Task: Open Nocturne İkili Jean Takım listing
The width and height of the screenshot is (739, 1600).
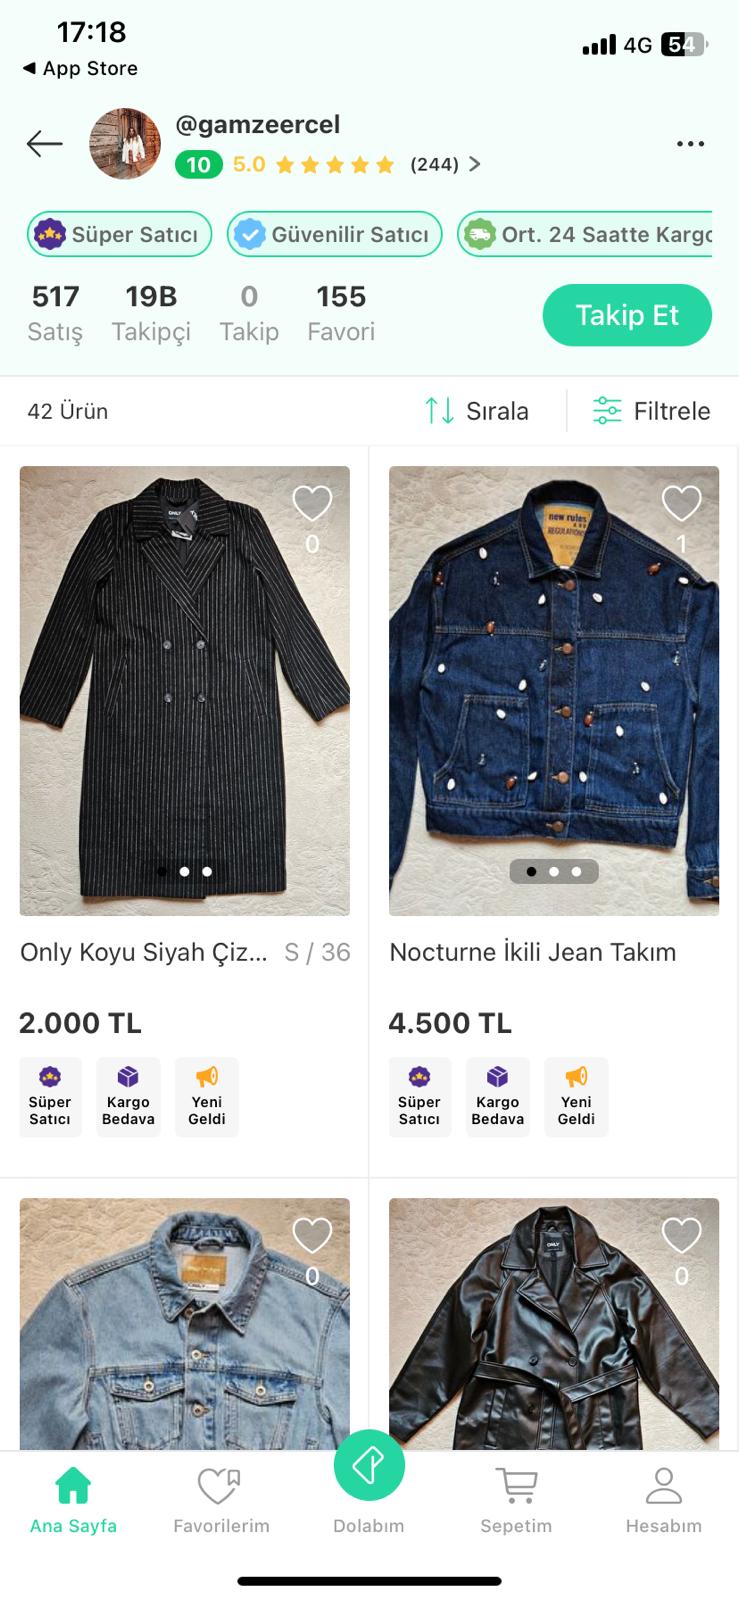Action: [x=532, y=952]
